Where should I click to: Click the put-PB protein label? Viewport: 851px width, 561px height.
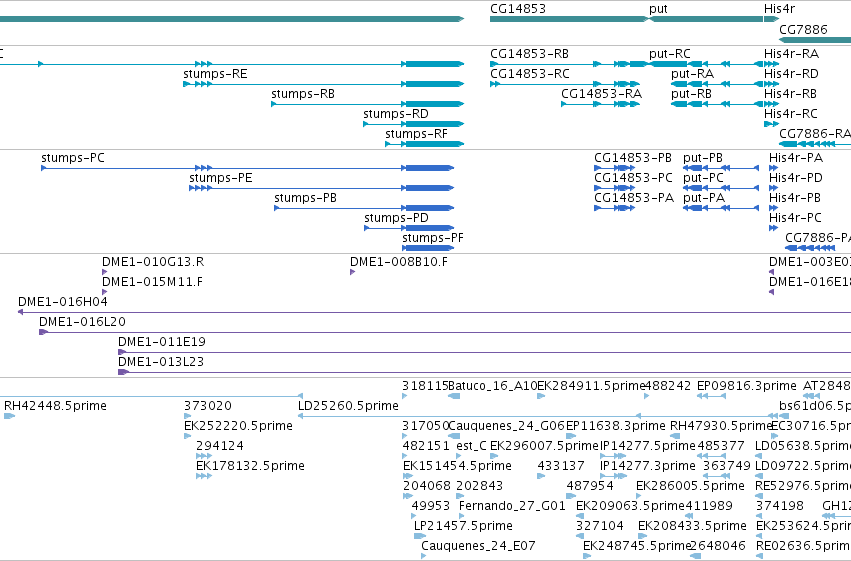(x=703, y=158)
